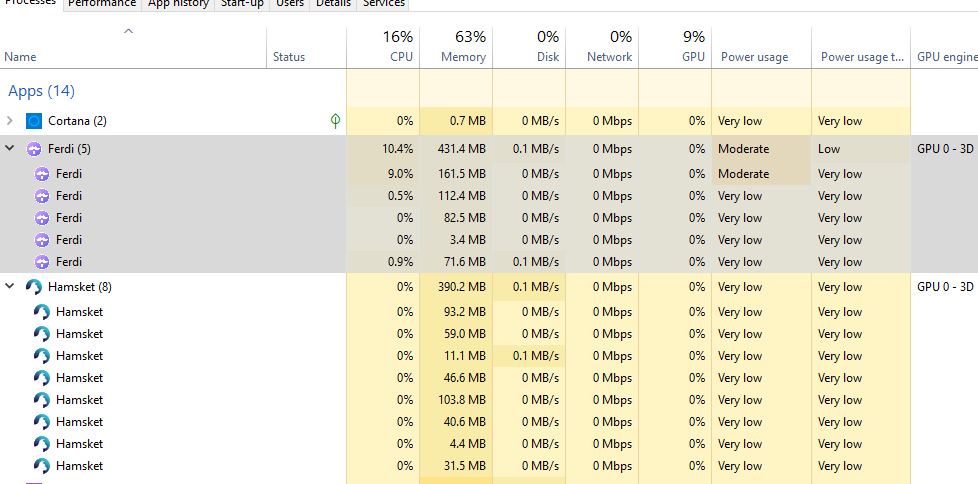Click the 431.4 MB memory value
This screenshot has height=484, width=978.
462,149
